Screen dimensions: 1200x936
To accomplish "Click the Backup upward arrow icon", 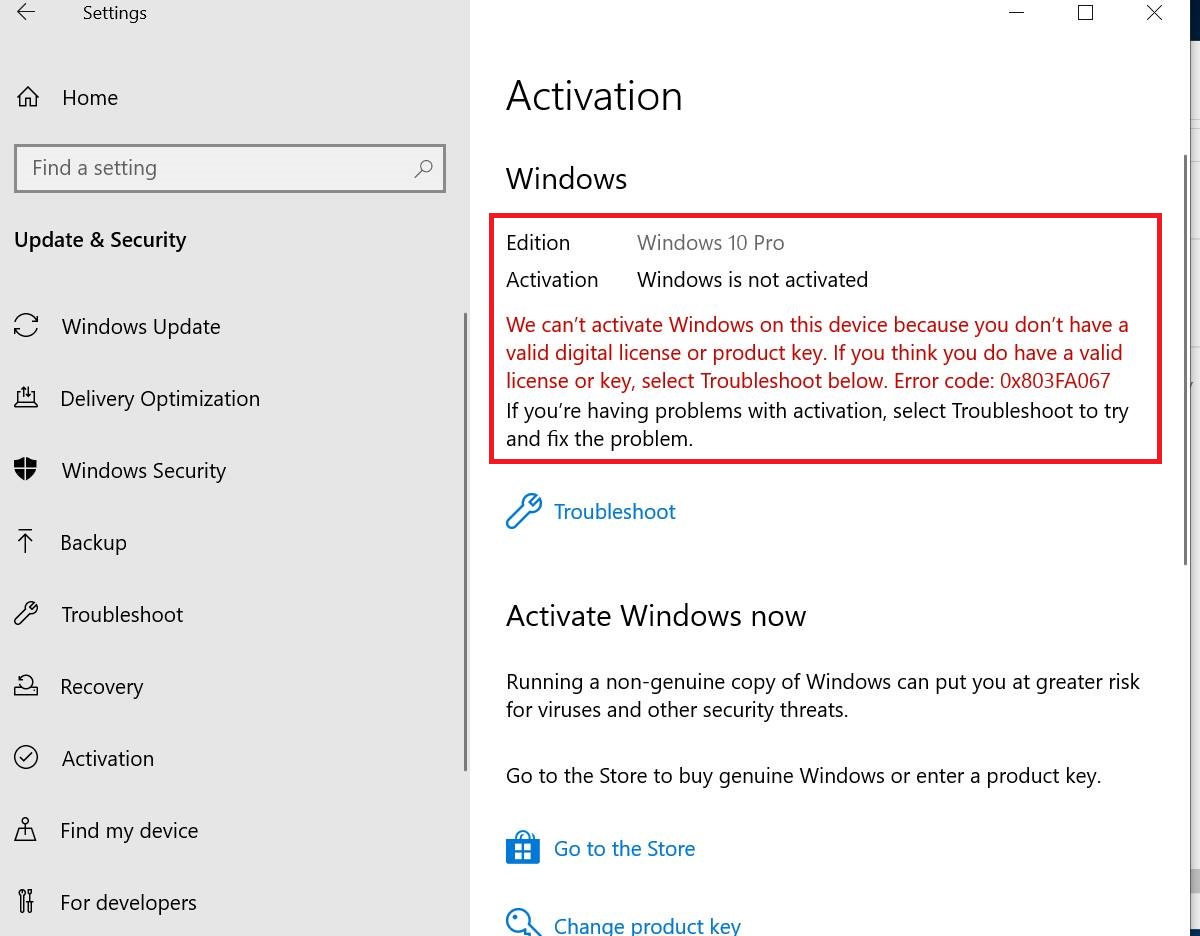I will [26, 542].
